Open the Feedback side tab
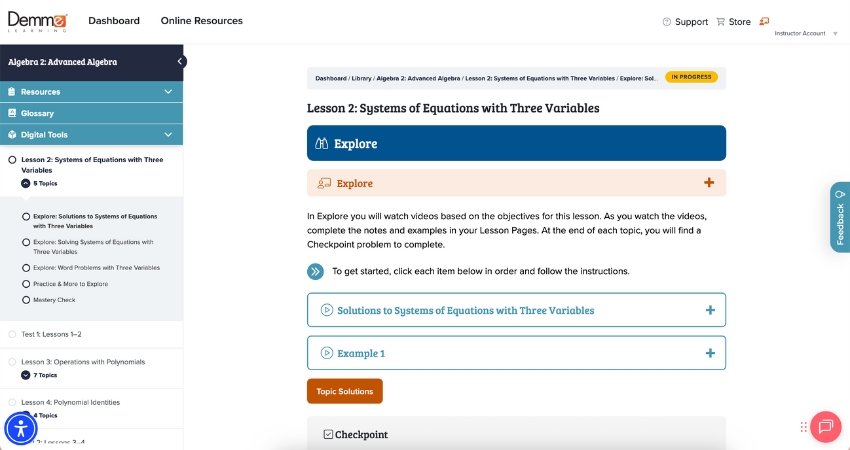Screen dimensions: 850x450 (839, 217)
